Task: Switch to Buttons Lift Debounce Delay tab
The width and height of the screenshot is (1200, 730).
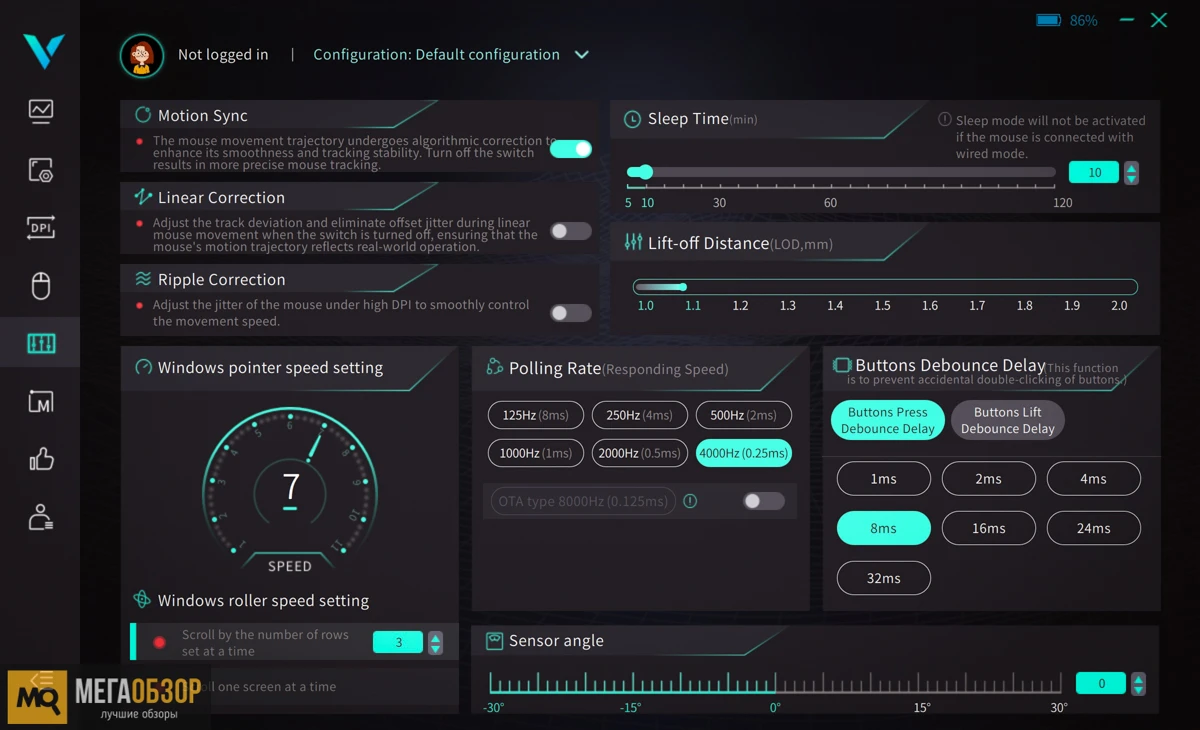Action: tap(1007, 420)
